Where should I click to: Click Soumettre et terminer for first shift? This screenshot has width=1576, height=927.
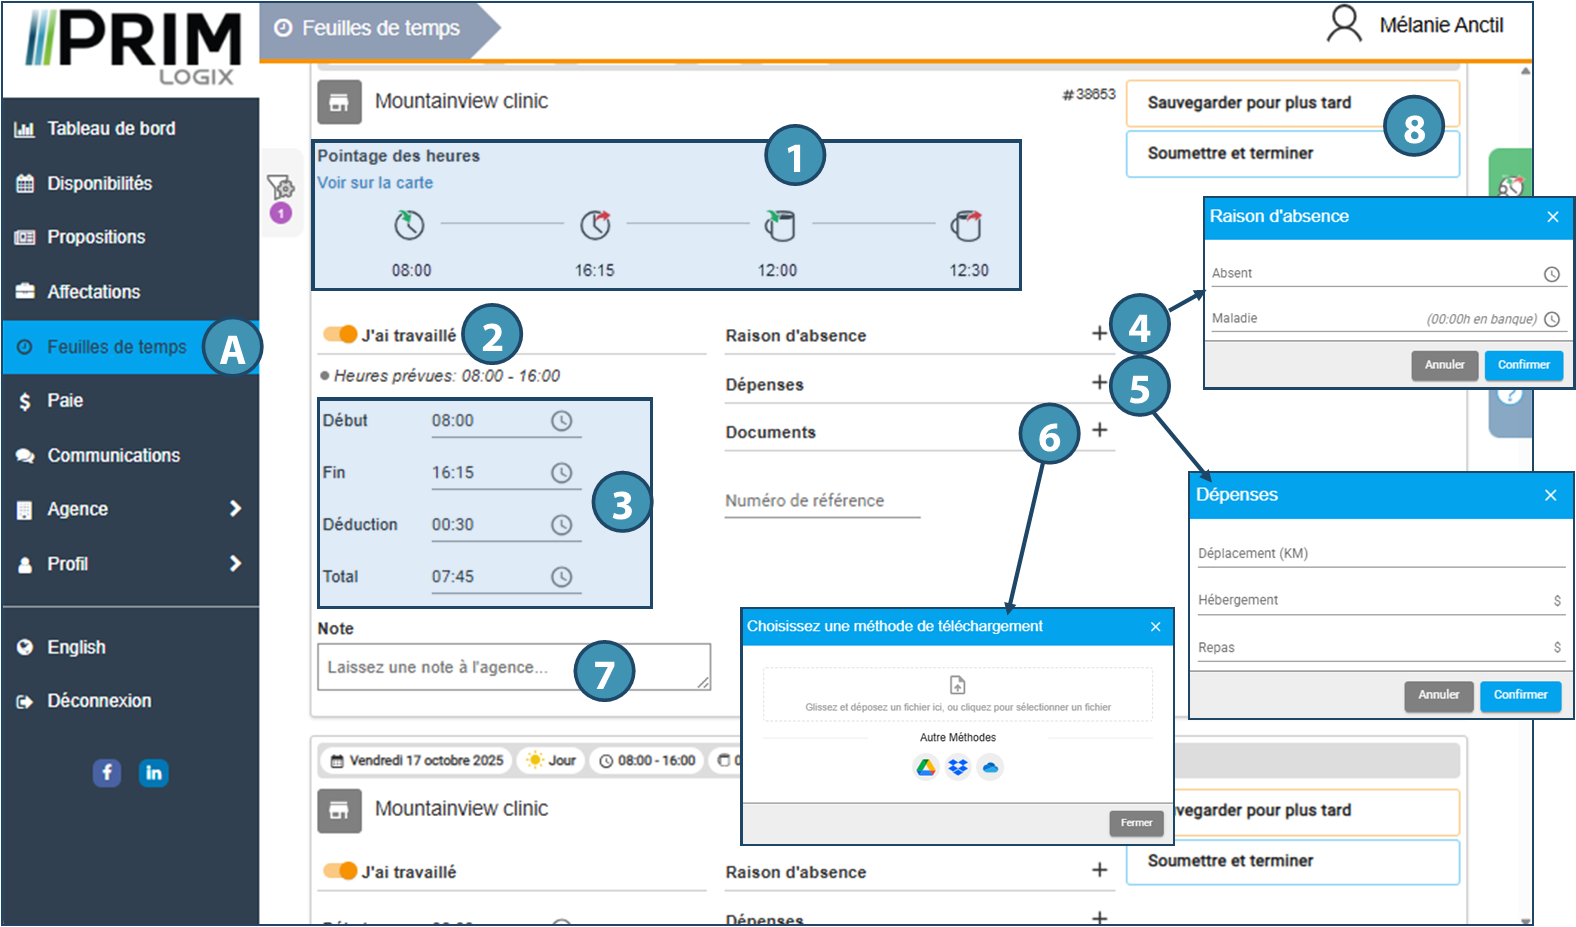pos(1230,153)
